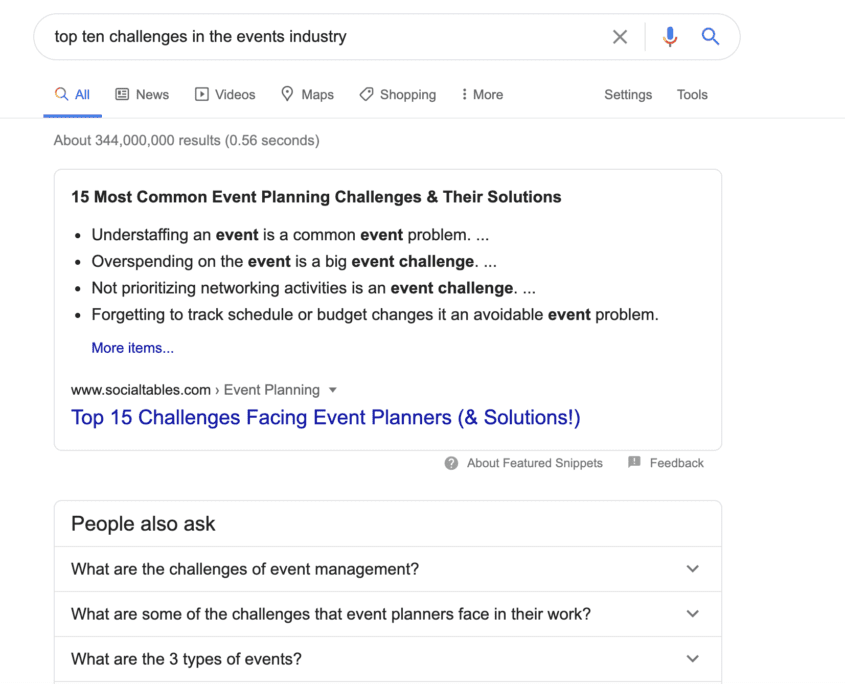Viewport: 845px width, 684px height.
Task: Open the Maps results tab
Action: (307, 94)
